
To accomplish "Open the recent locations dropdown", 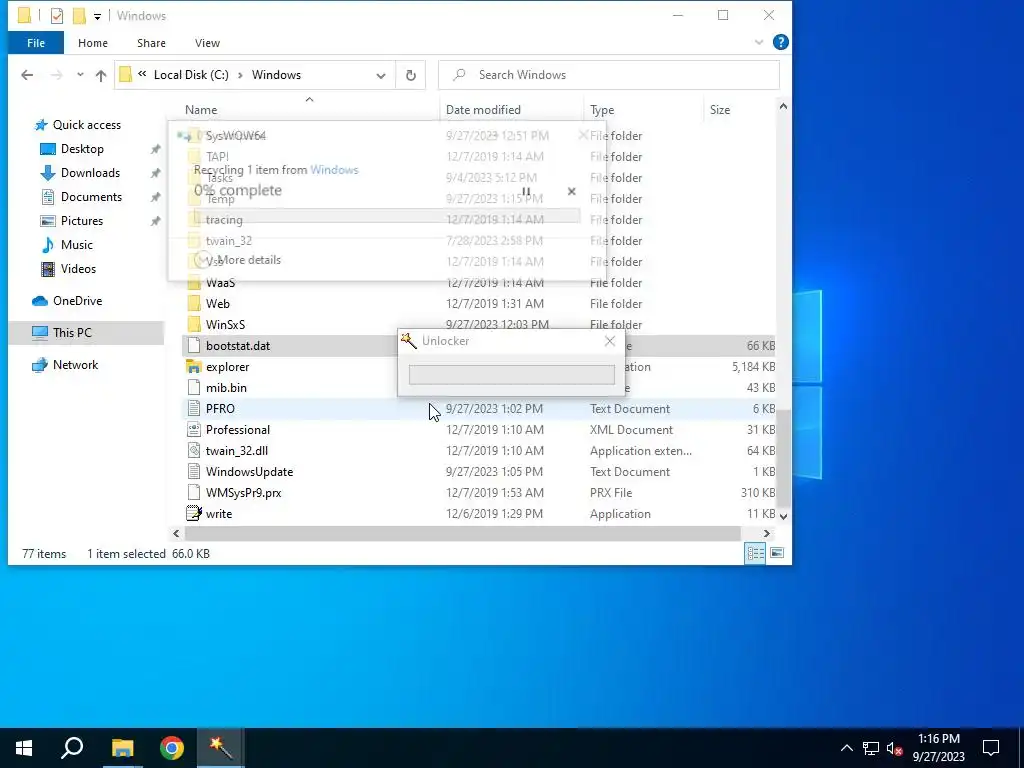I will tap(80, 75).
